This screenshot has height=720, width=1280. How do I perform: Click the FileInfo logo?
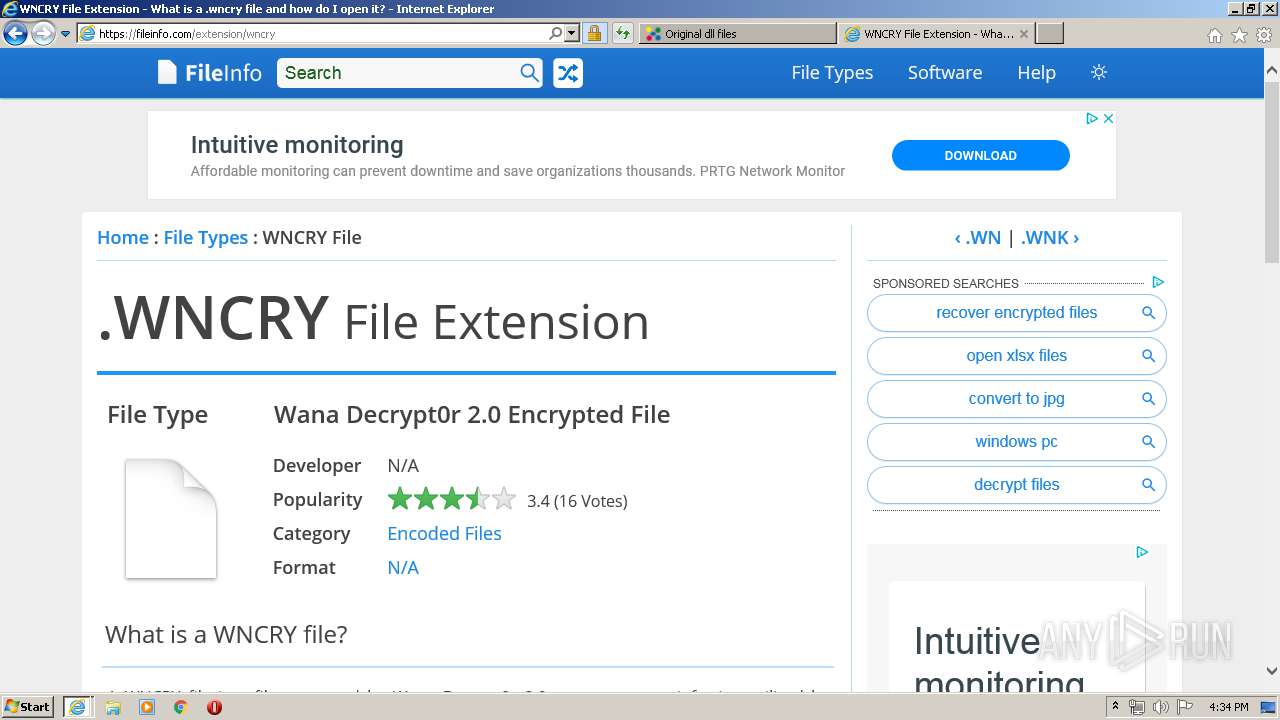(x=209, y=73)
